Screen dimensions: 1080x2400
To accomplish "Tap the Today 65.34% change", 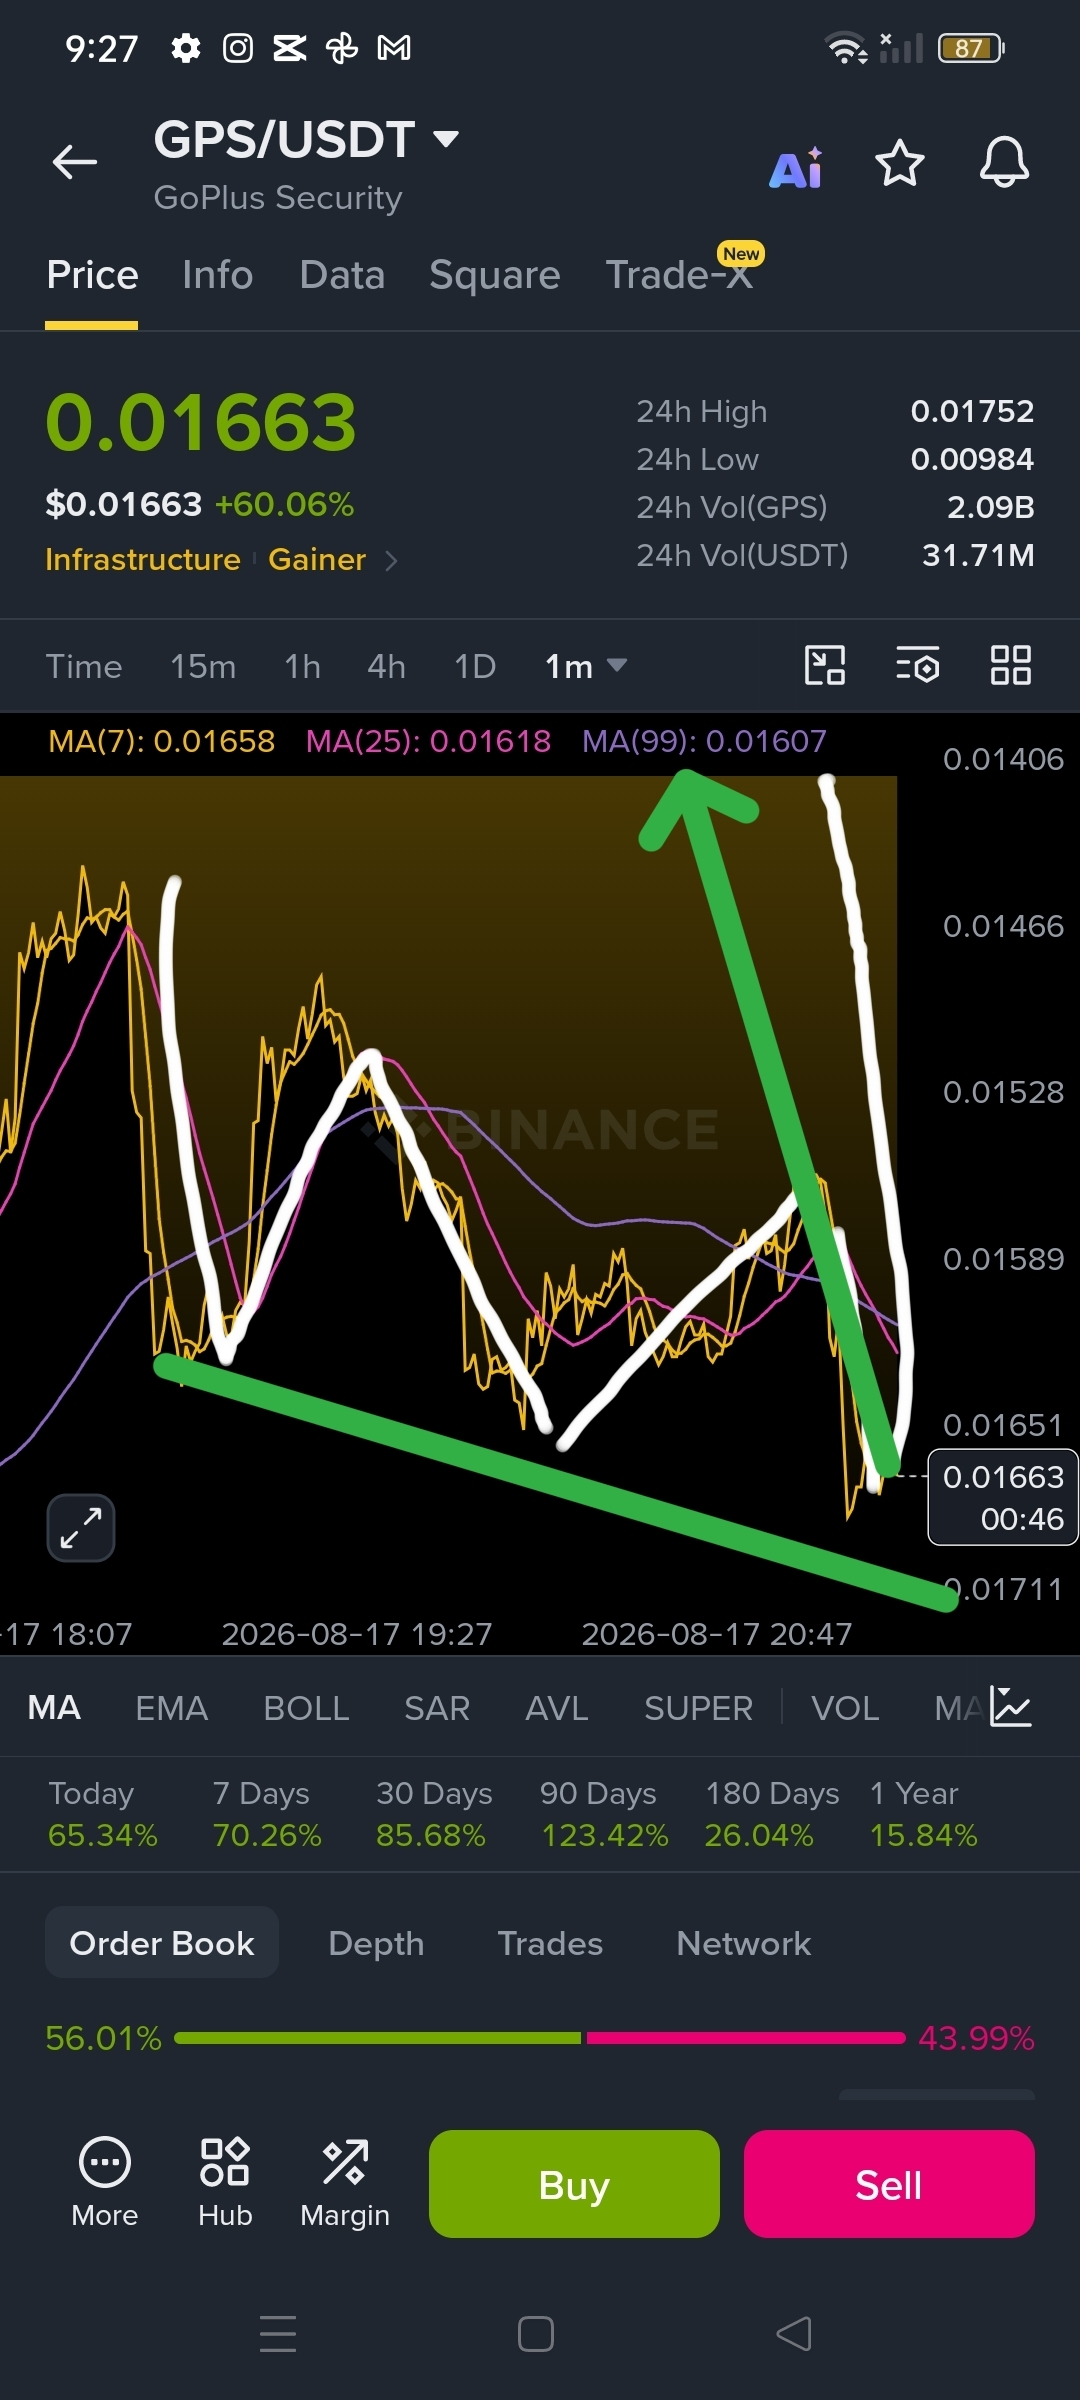I will point(103,1814).
